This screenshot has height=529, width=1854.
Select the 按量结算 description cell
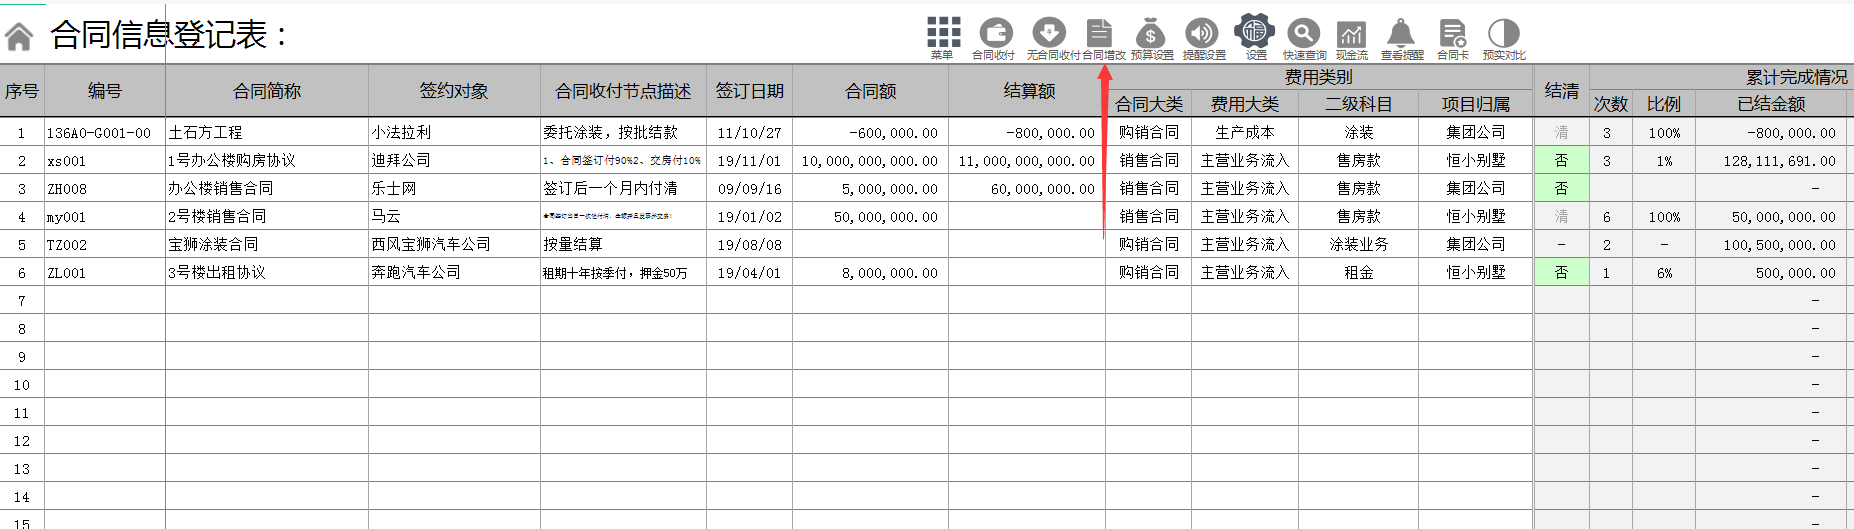tap(623, 244)
